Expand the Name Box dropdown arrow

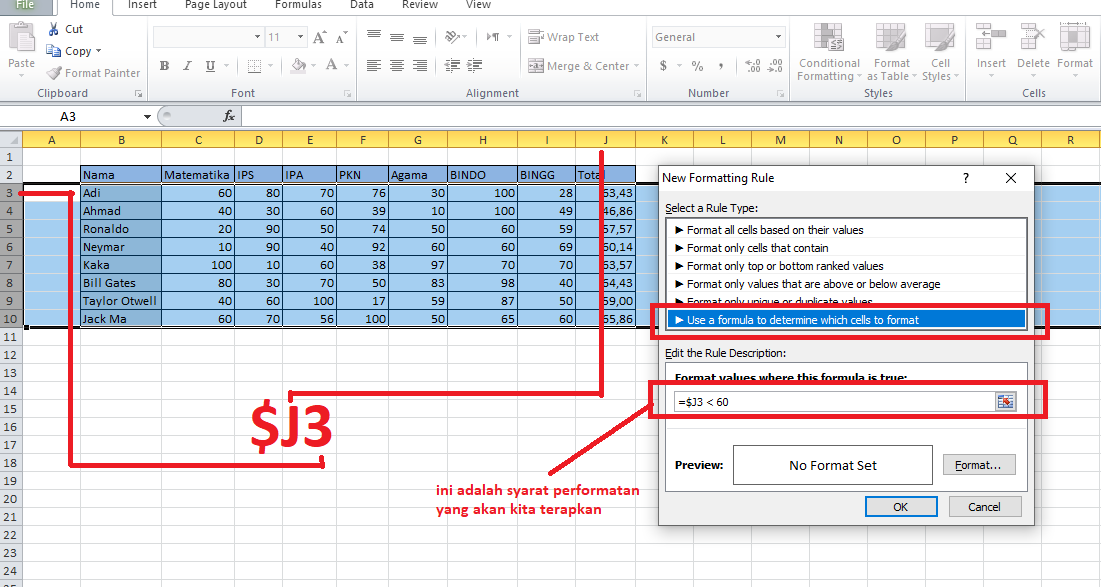pyautogui.click(x=147, y=117)
